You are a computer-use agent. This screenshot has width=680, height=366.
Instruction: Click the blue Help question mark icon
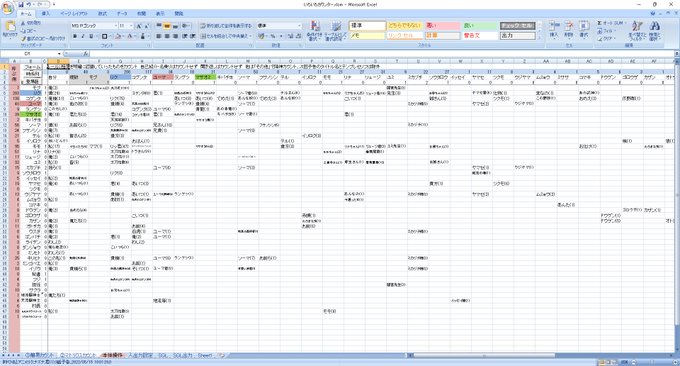click(x=653, y=13)
